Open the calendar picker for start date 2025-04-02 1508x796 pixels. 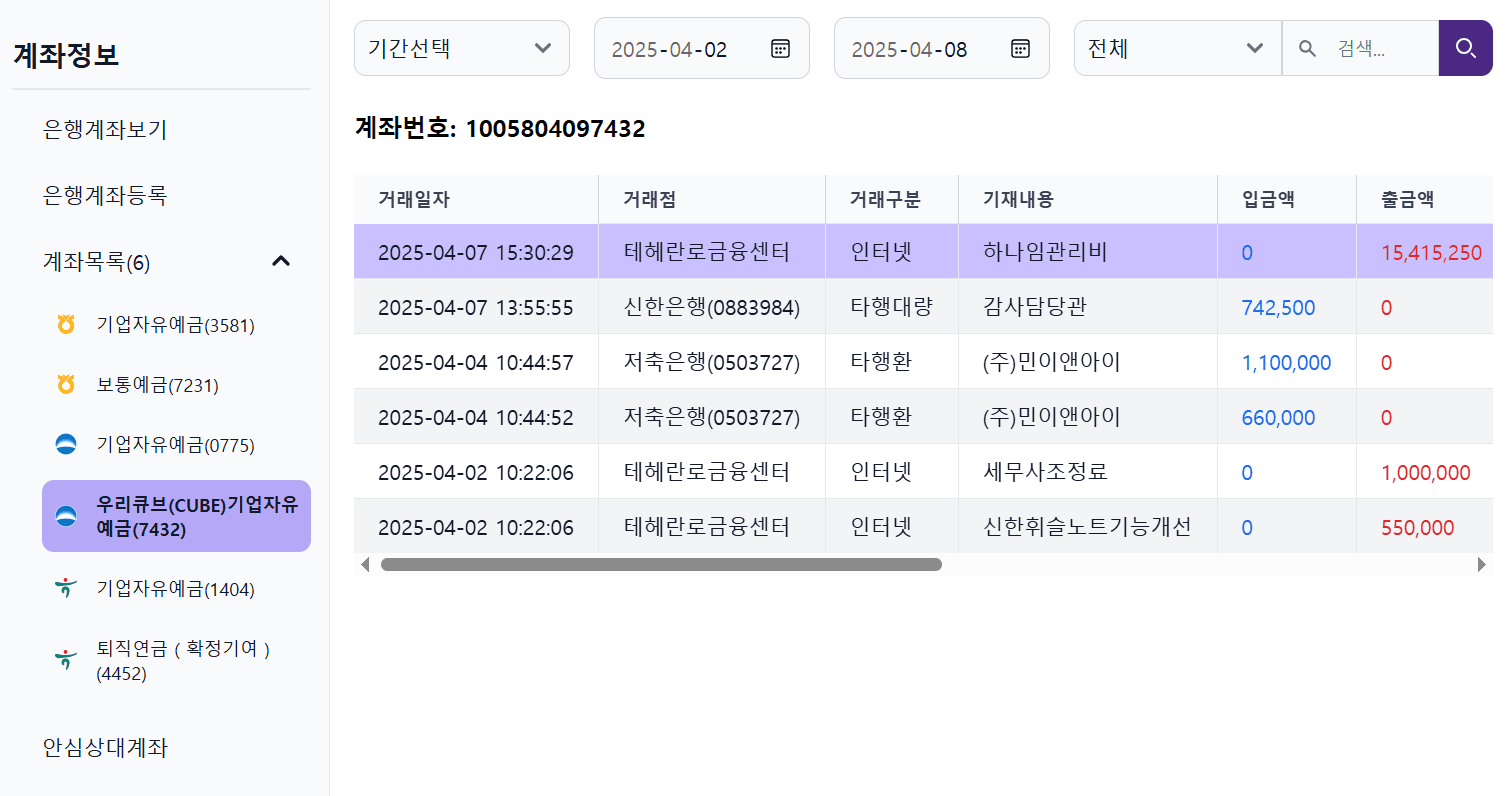tap(779, 47)
